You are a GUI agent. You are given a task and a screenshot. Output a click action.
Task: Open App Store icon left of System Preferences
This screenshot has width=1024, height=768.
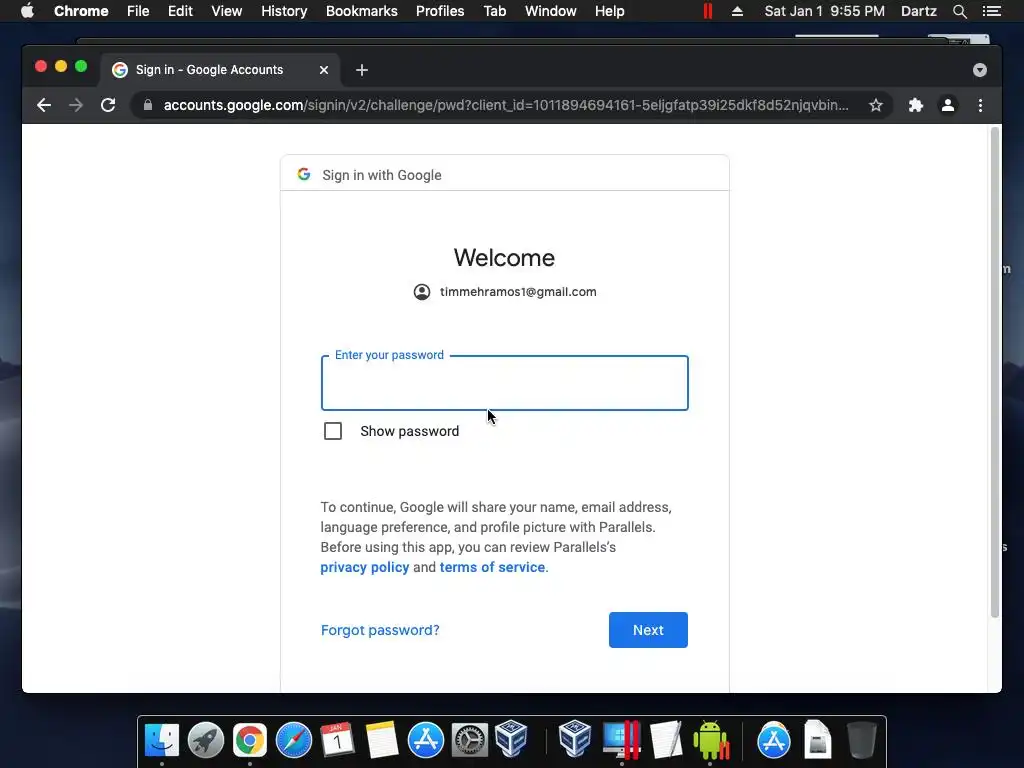pyautogui.click(x=426, y=741)
